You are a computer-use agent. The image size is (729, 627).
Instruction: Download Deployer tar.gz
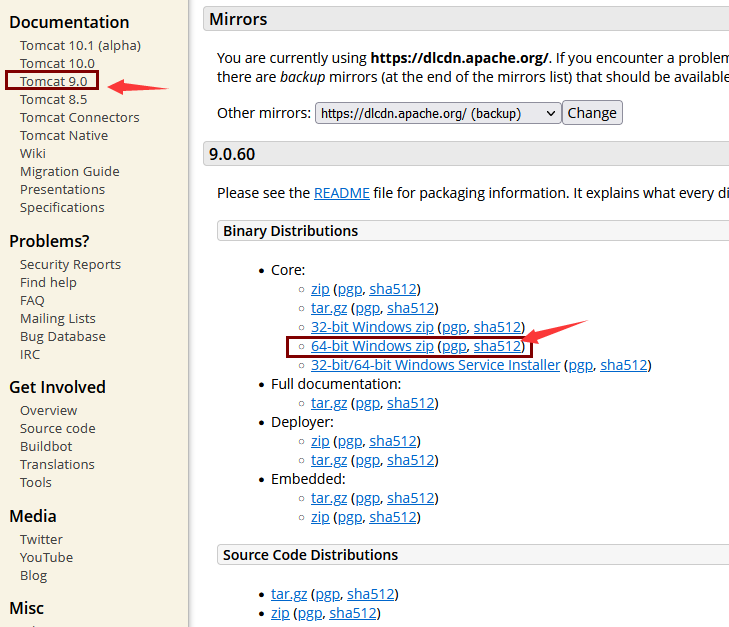tap(329, 460)
